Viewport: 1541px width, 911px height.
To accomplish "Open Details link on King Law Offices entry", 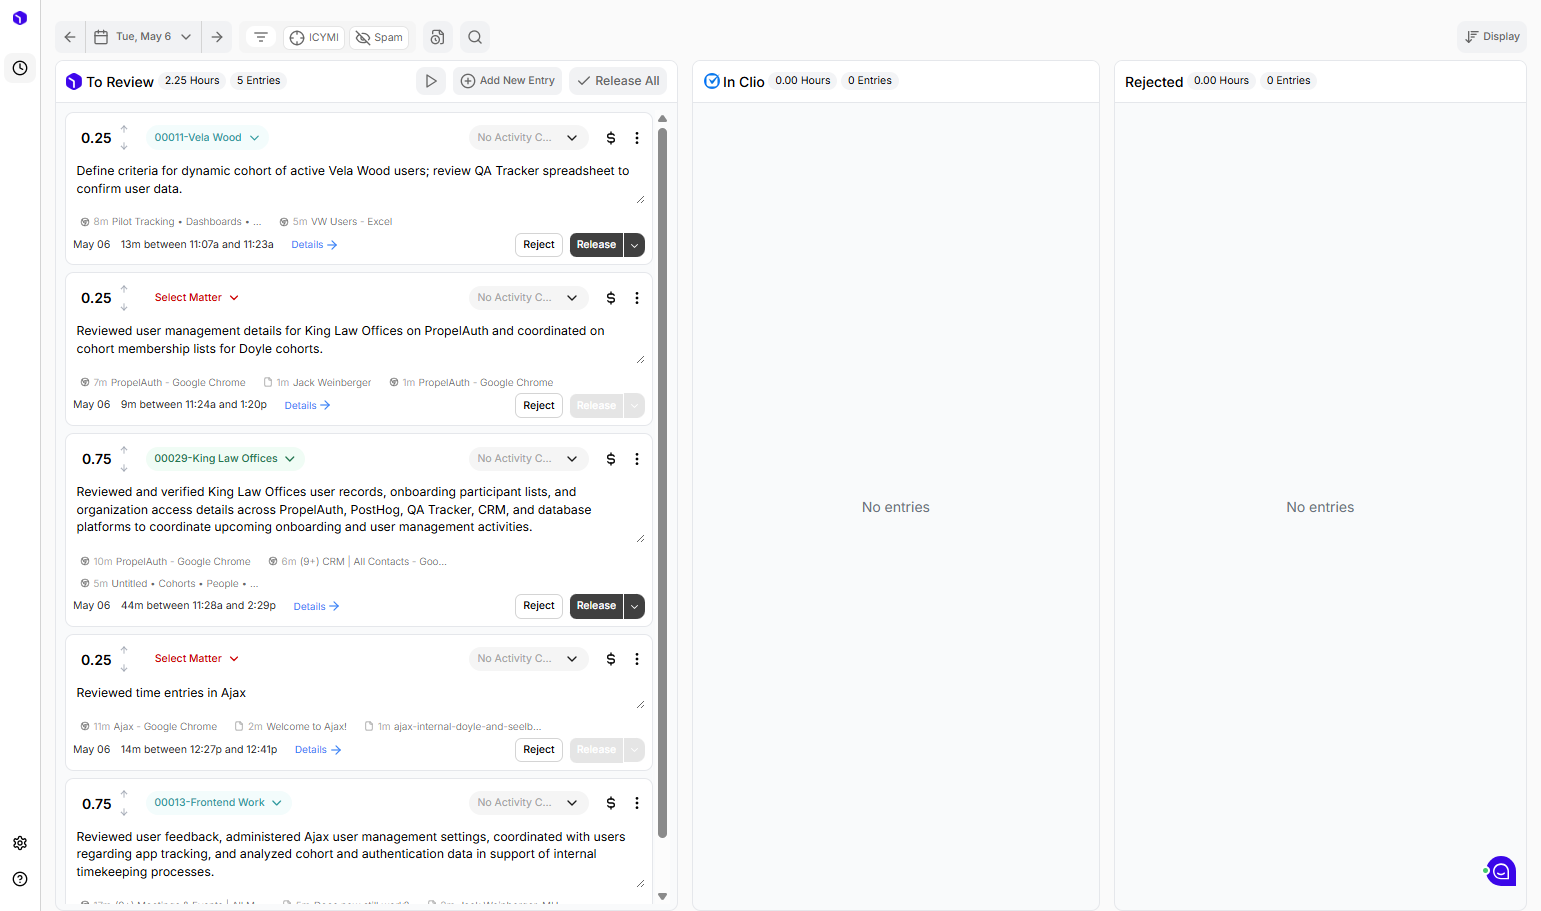I will 316,607.
